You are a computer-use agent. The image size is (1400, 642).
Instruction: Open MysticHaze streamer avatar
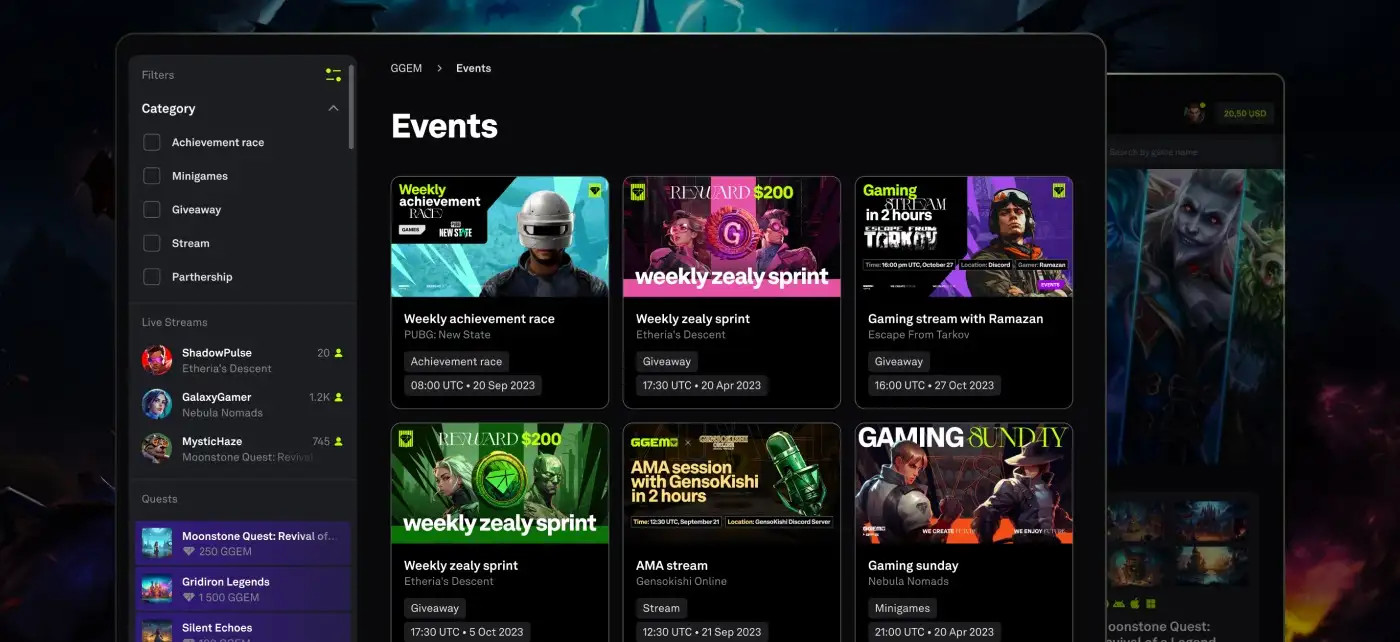click(157, 448)
